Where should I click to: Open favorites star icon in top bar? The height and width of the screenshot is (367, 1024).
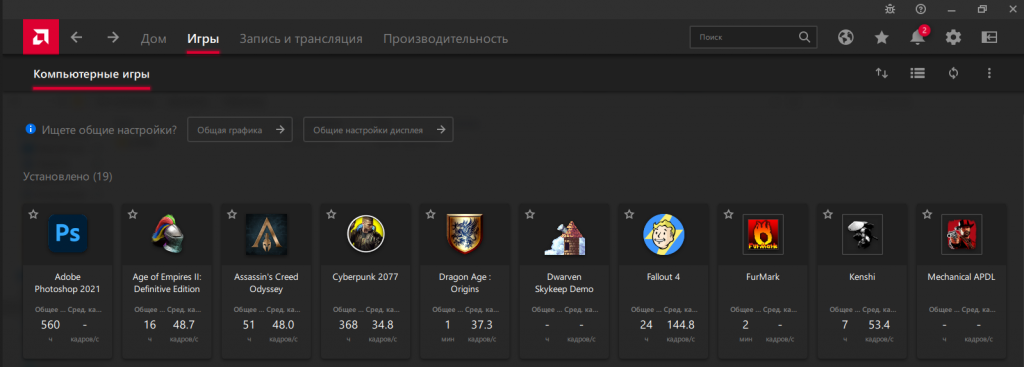click(882, 38)
